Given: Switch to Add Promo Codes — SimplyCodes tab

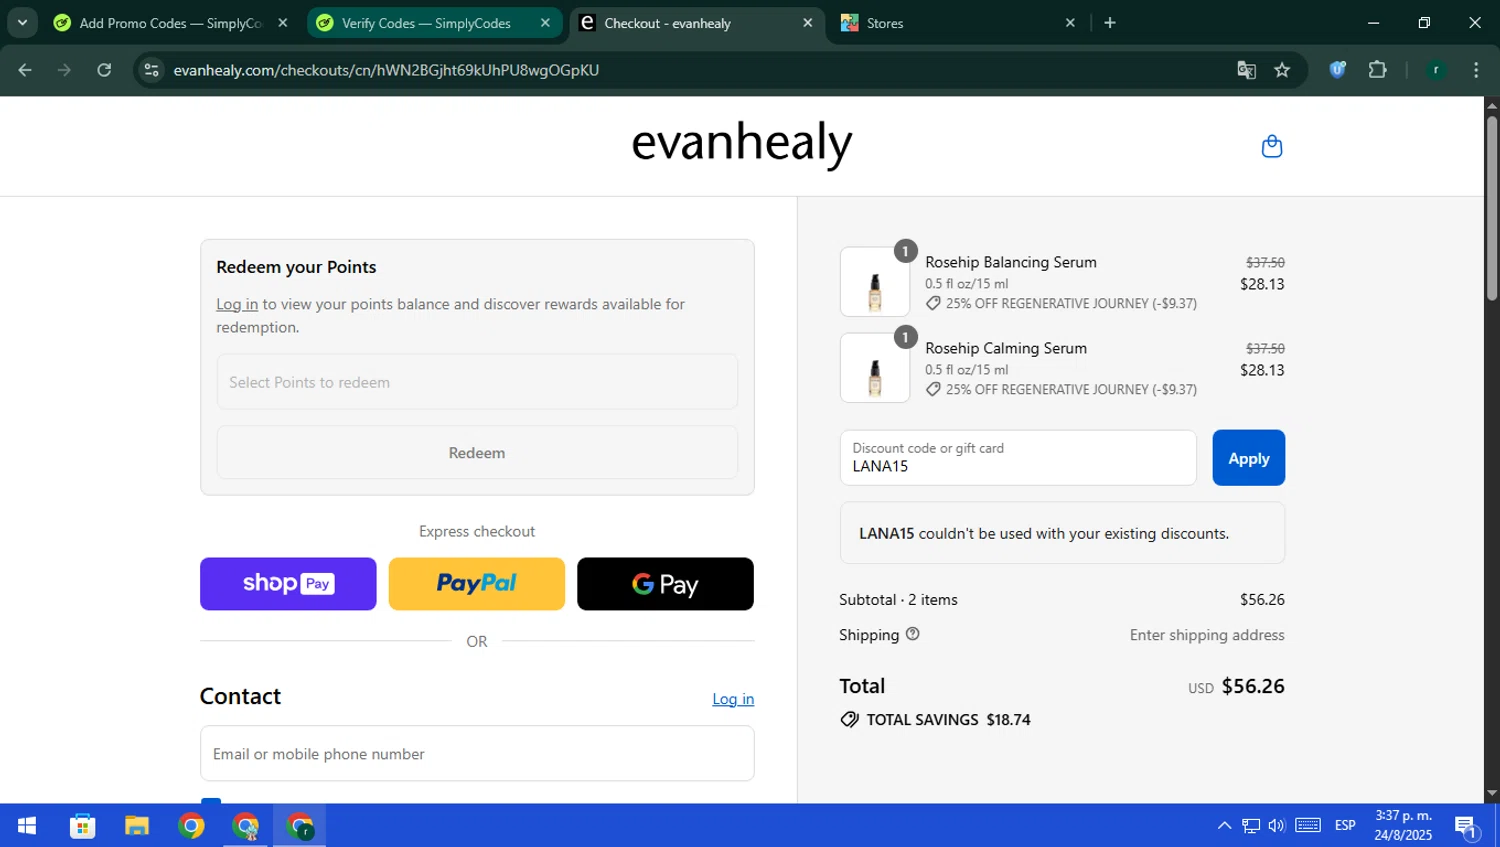Looking at the screenshot, I should pos(171,23).
